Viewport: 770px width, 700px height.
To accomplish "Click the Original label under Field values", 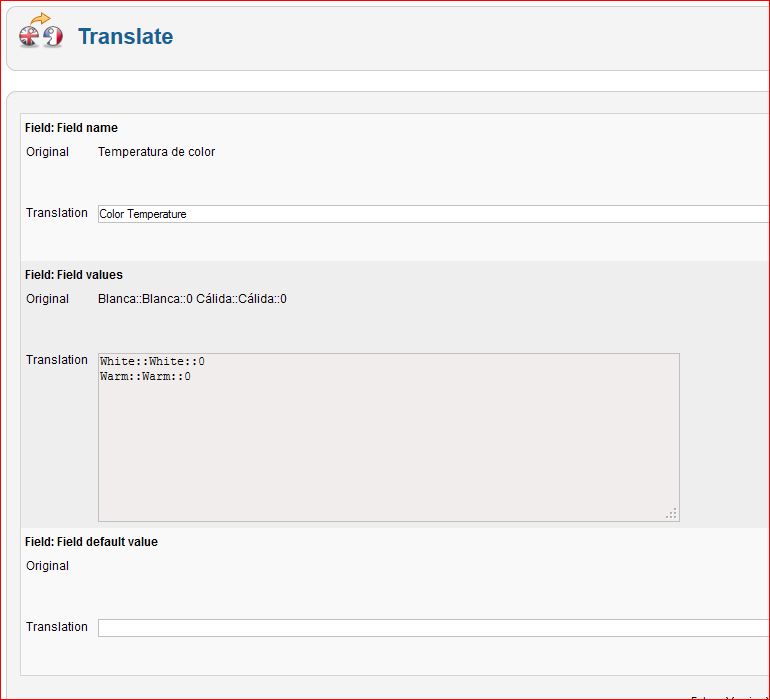I will coord(47,299).
